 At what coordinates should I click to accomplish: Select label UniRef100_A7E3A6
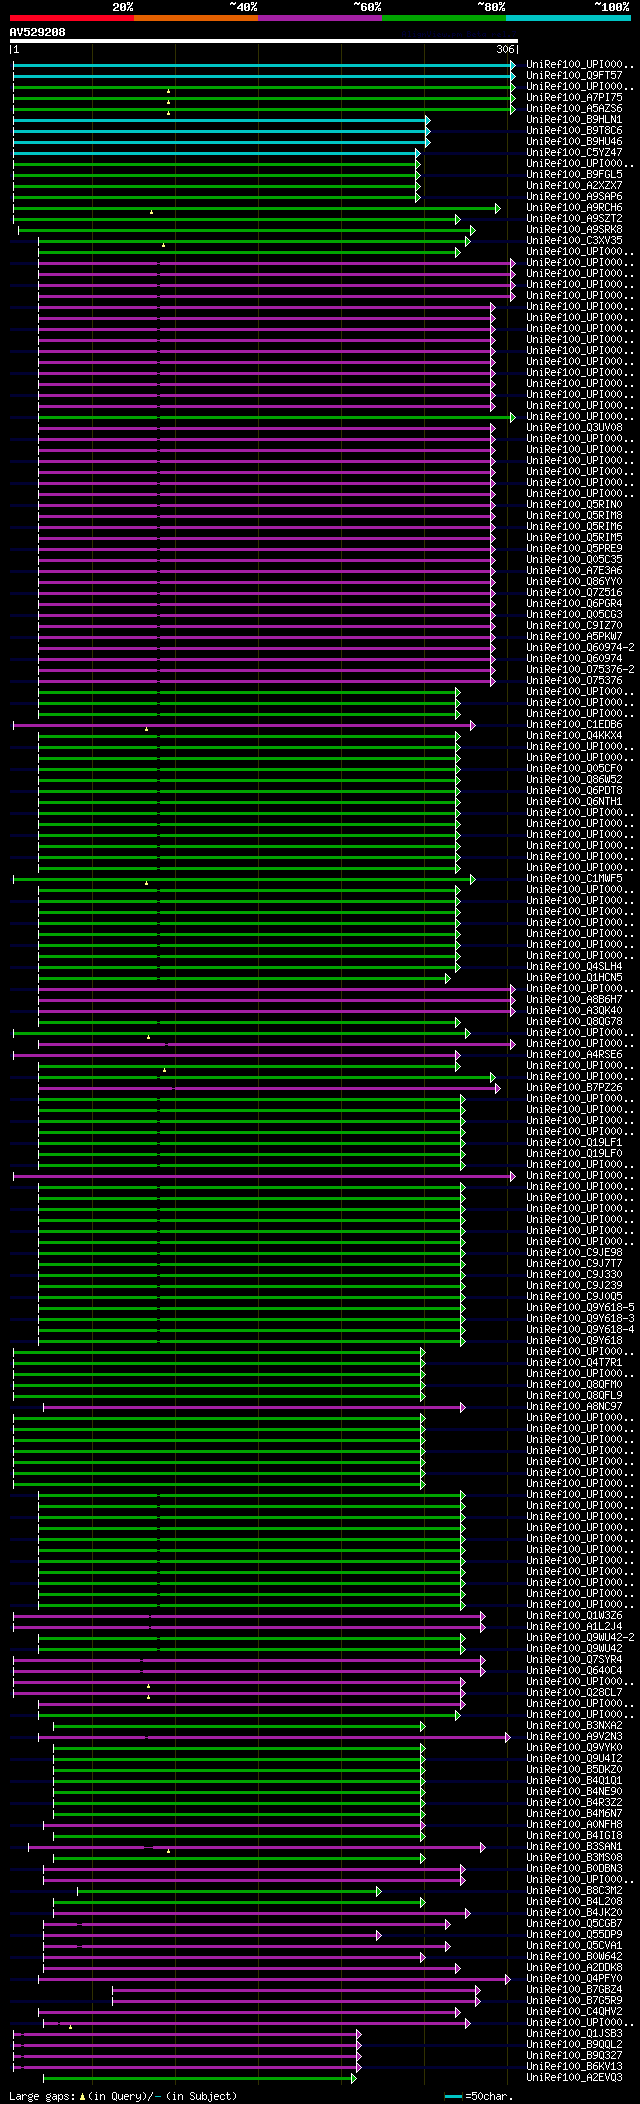574,570
